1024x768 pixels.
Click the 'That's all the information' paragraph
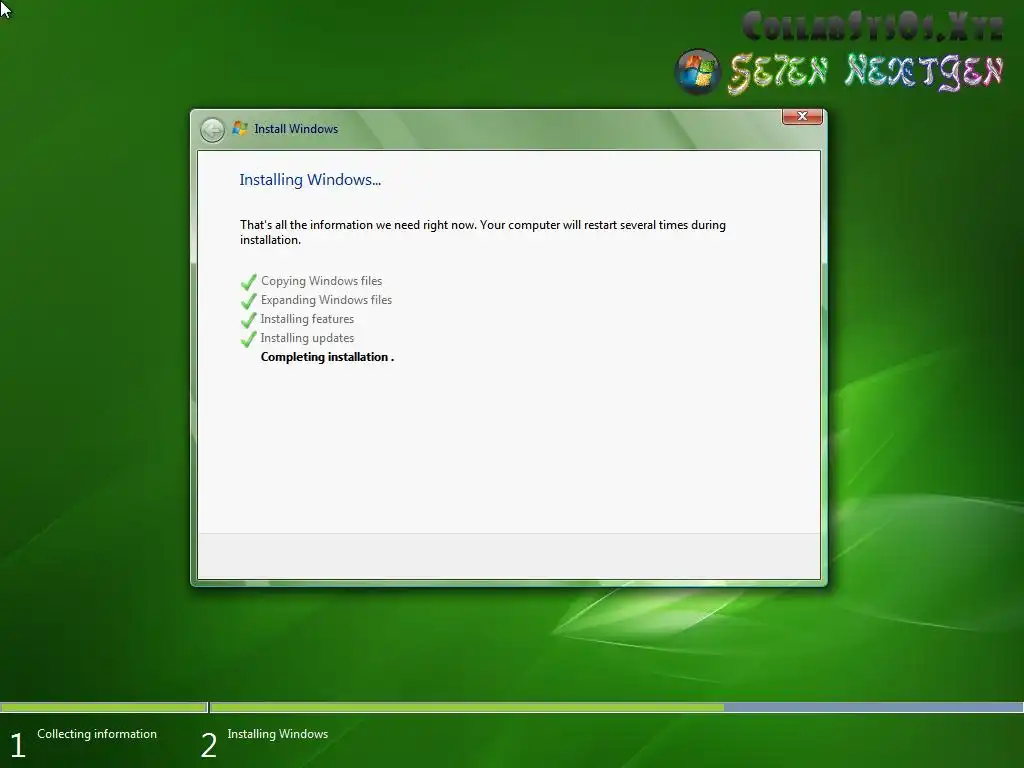click(483, 232)
